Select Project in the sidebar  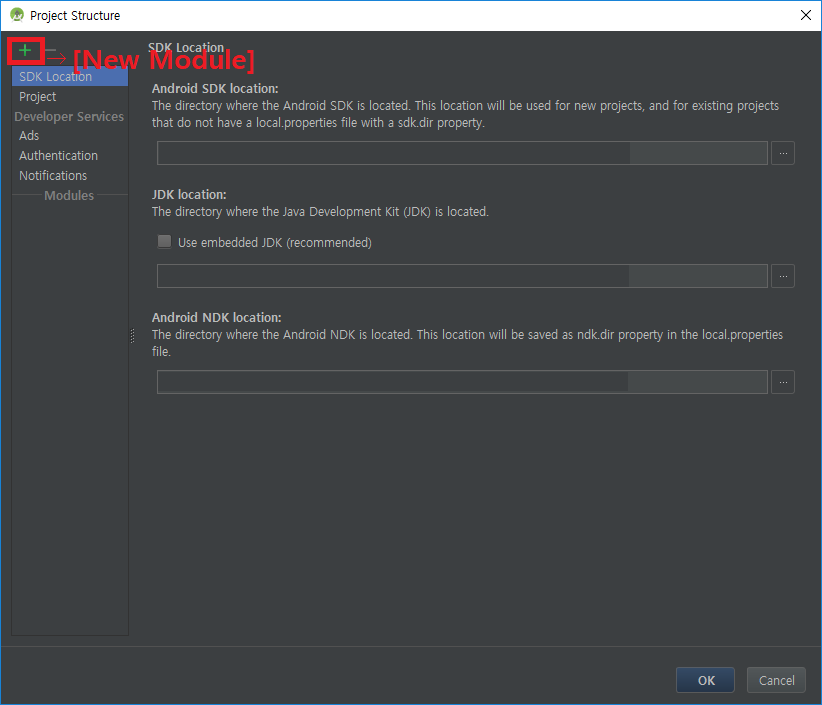[x=70, y=96]
